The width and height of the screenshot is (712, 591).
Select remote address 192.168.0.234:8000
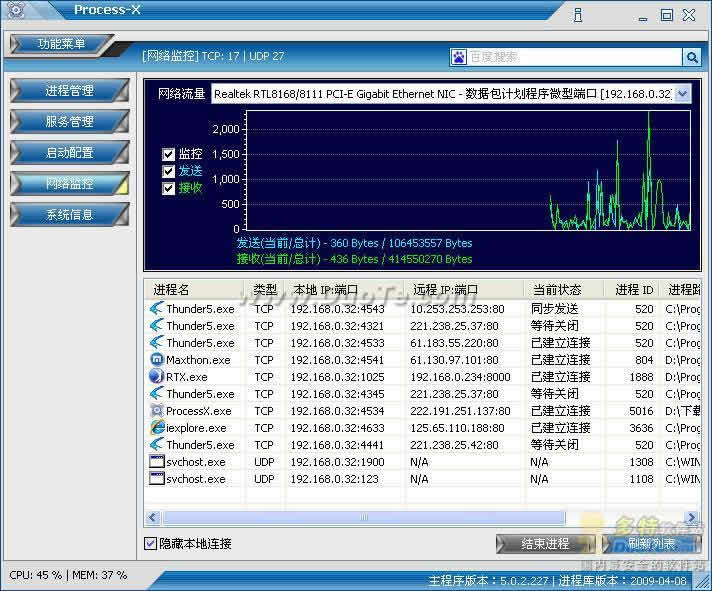pos(460,377)
